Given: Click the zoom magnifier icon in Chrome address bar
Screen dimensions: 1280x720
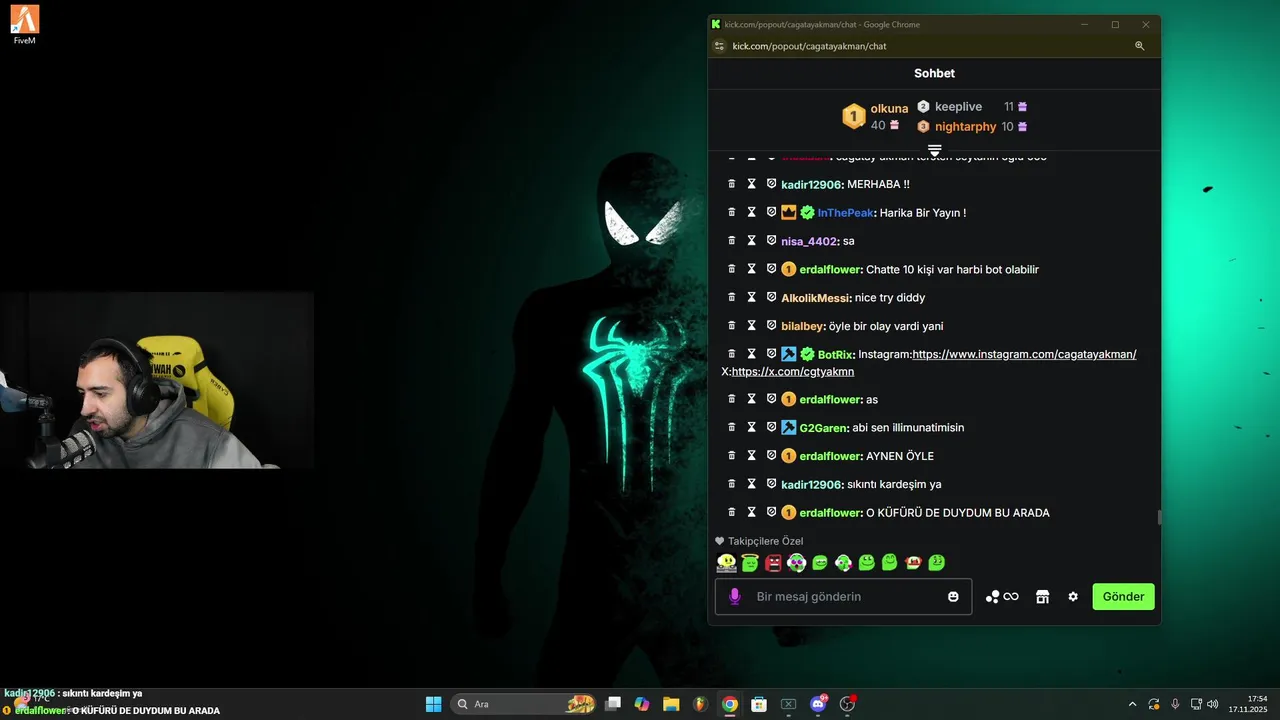Looking at the screenshot, I should click(1139, 46).
